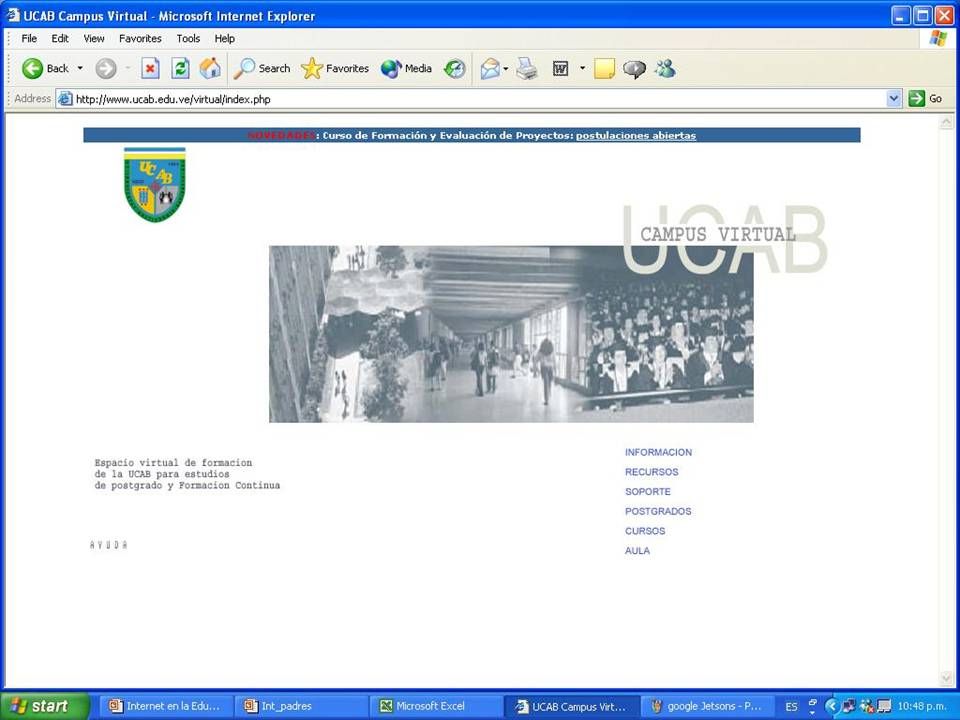Open the Help menu
This screenshot has width=960, height=720.
tap(225, 39)
